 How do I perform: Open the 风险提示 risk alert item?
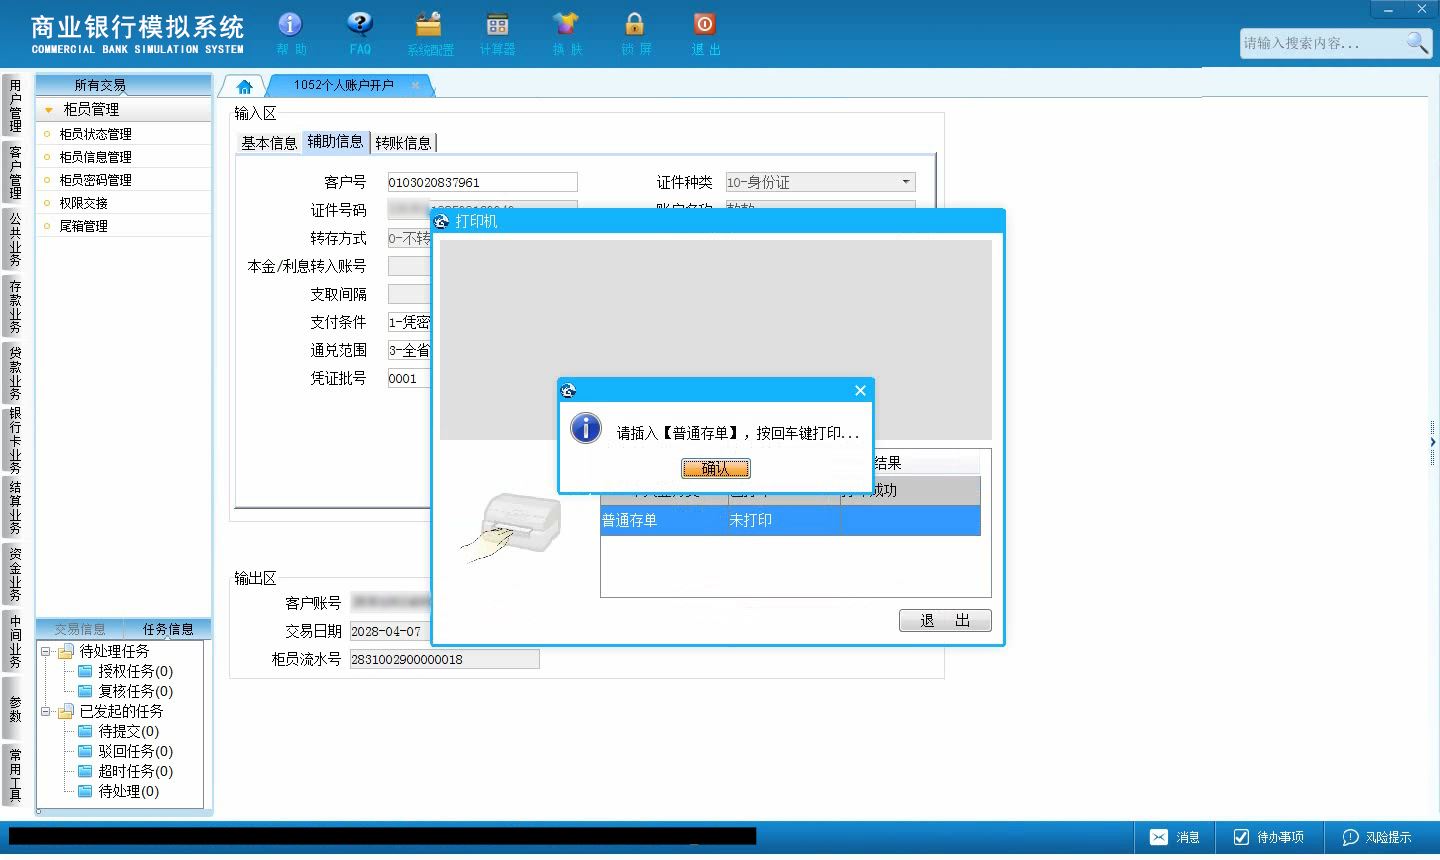pyautogui.click(x=1376, y=837)
